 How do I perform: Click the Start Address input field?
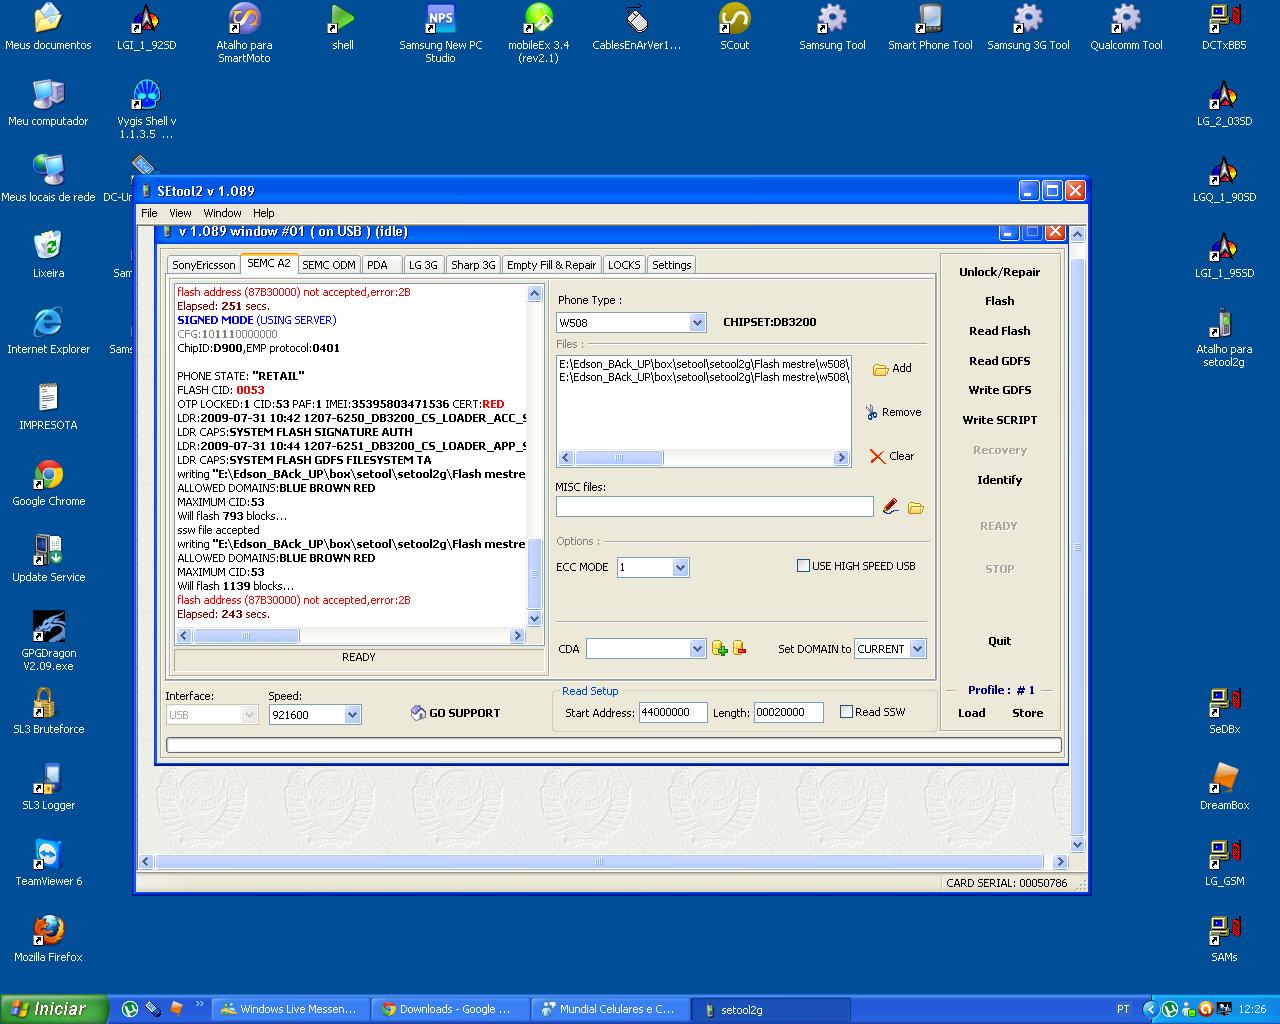(672, 713)
